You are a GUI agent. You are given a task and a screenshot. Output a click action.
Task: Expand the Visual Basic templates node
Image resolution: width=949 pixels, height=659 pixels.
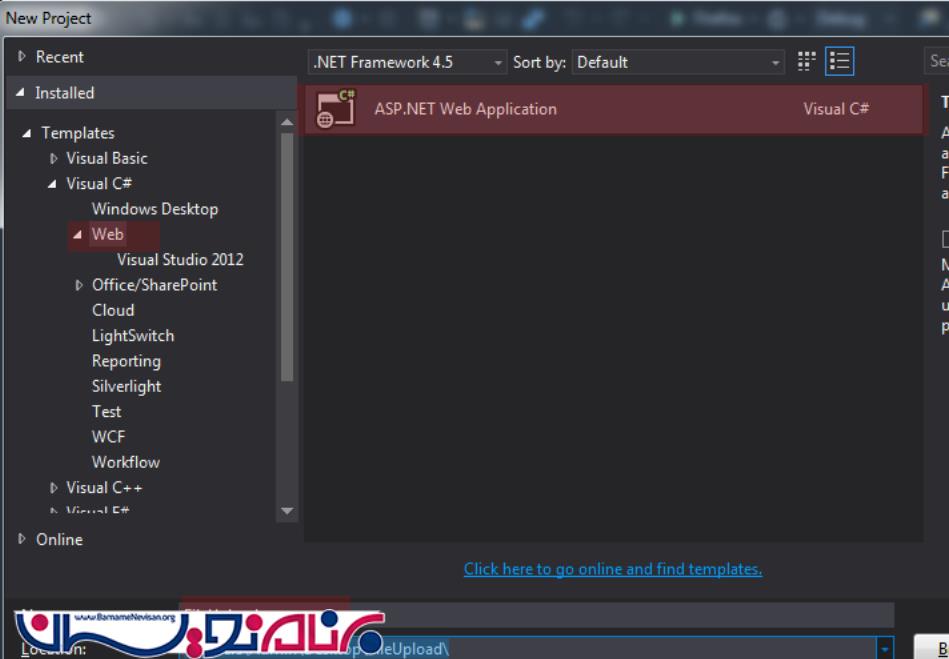pos(54,158)
